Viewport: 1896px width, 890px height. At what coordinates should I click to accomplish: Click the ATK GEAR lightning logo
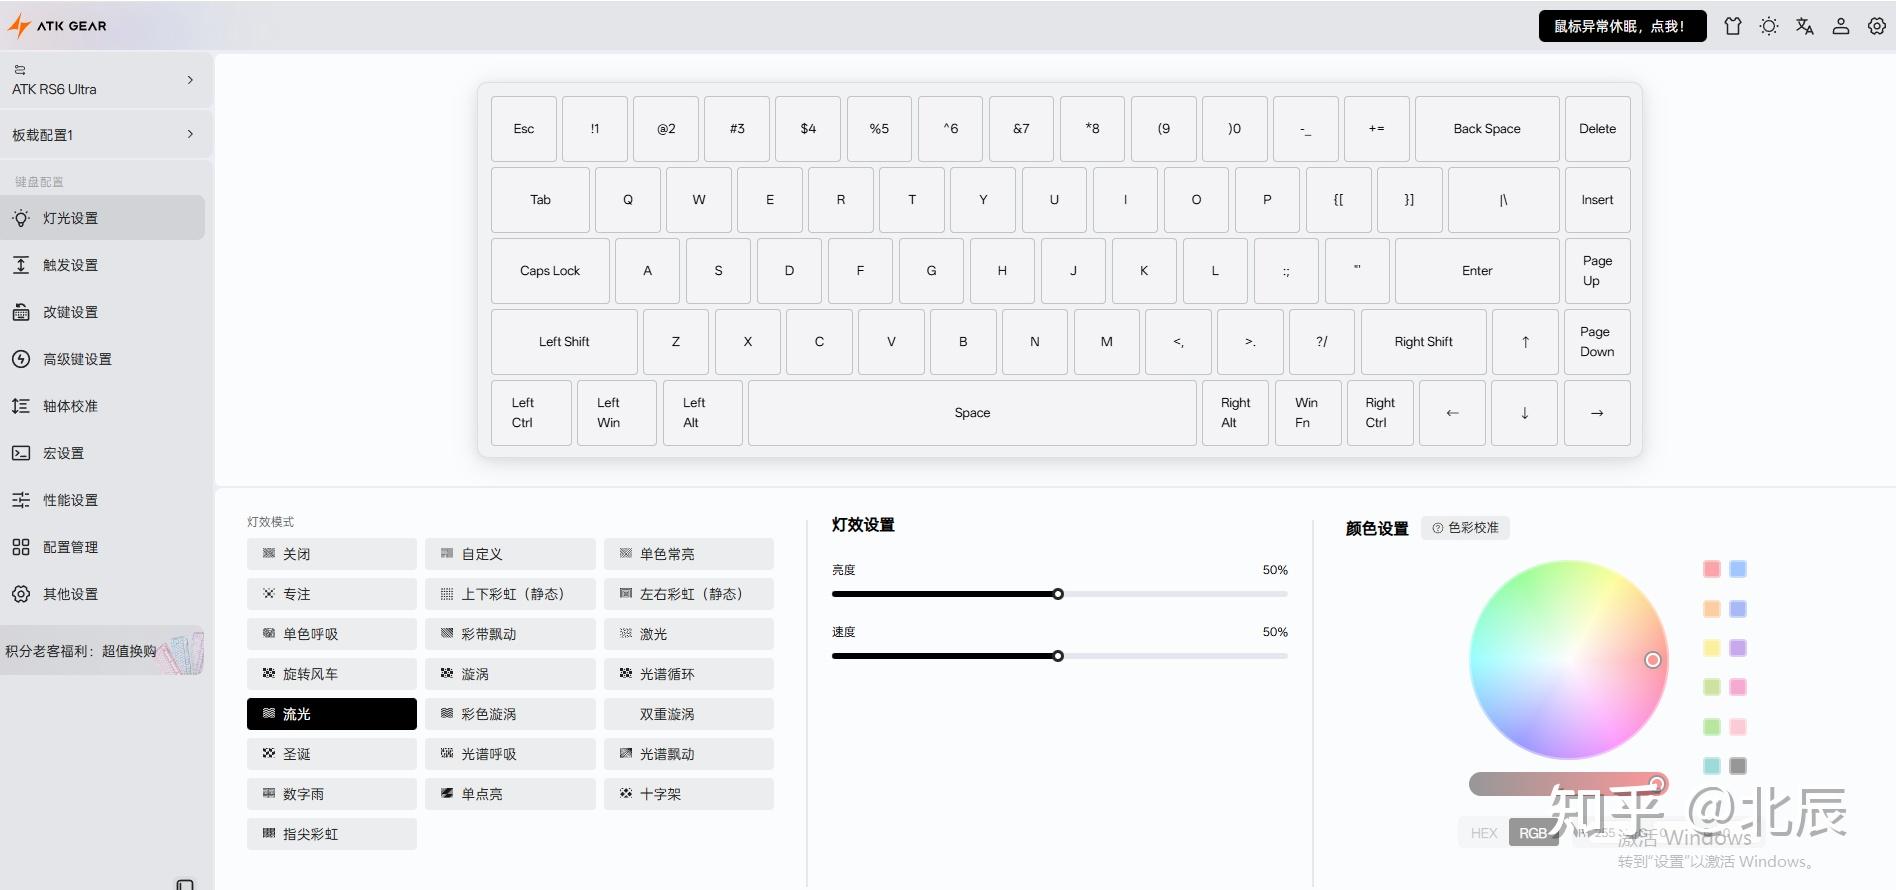pyautogui.click(x=19, y=26)
